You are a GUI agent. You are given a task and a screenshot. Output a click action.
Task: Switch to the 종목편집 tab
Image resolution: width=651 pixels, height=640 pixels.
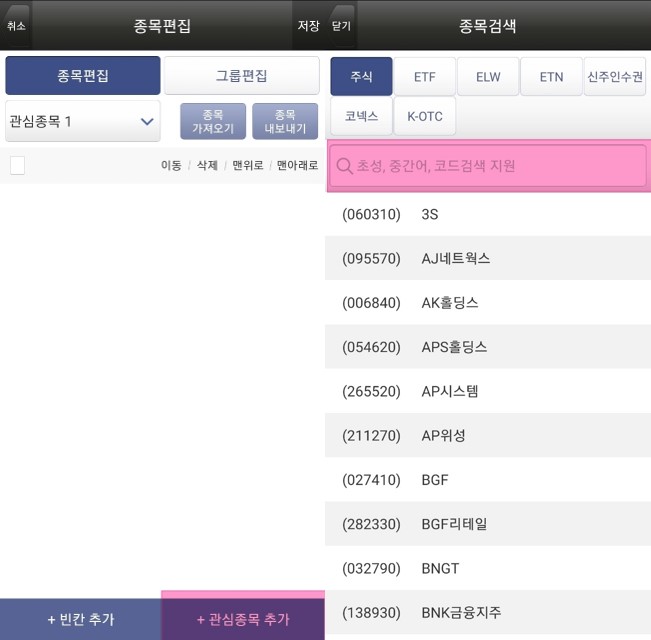[x=83, y=76]
